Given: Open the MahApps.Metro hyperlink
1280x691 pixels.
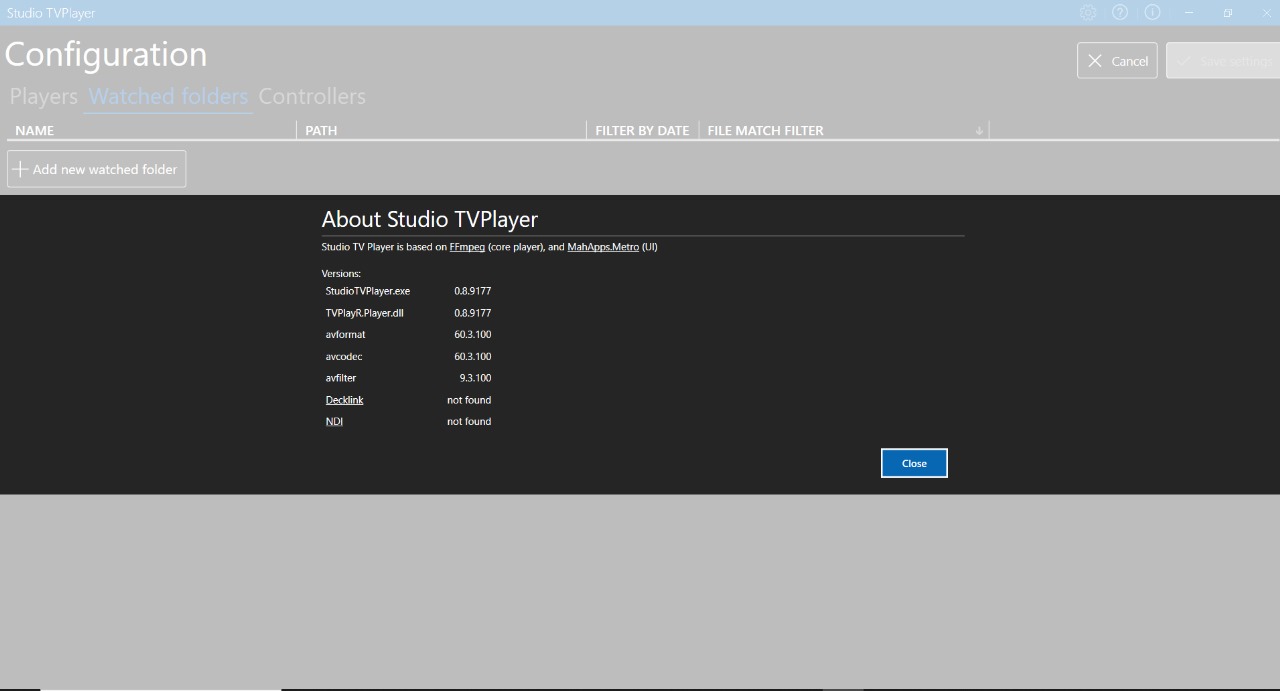Looking at the screenshot, I should pyautogui.click(x=602, y=247).
